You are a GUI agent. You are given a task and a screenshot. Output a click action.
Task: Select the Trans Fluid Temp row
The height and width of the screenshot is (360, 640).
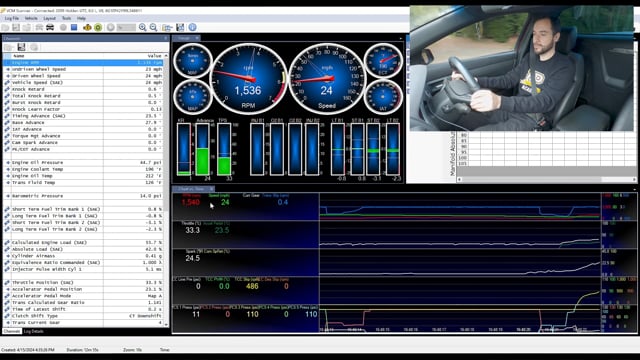point(83,182)
